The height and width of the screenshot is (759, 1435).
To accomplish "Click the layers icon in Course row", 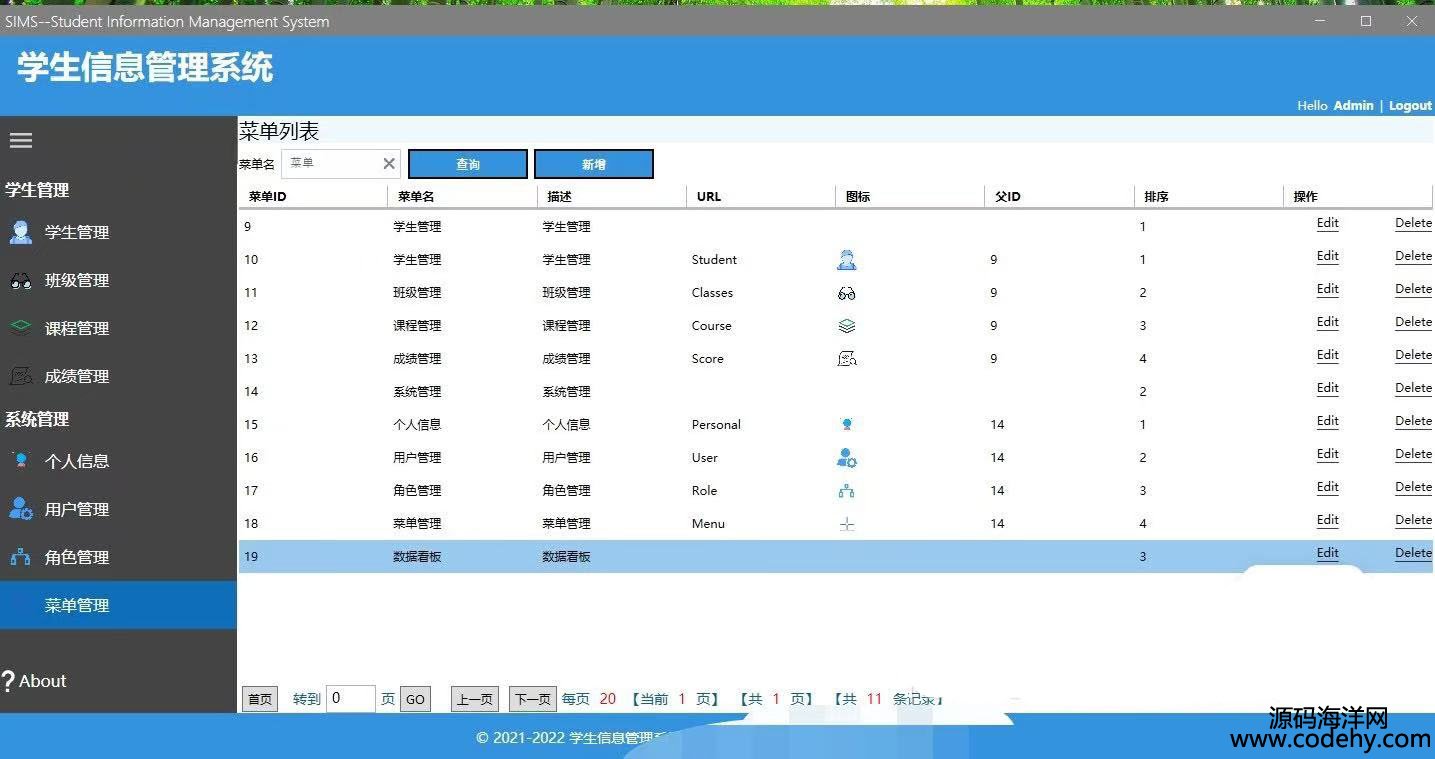I will 847,326.
